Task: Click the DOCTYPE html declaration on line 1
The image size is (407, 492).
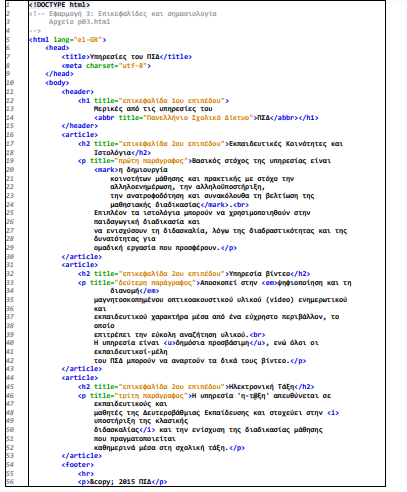Action: tap(59, 5)
